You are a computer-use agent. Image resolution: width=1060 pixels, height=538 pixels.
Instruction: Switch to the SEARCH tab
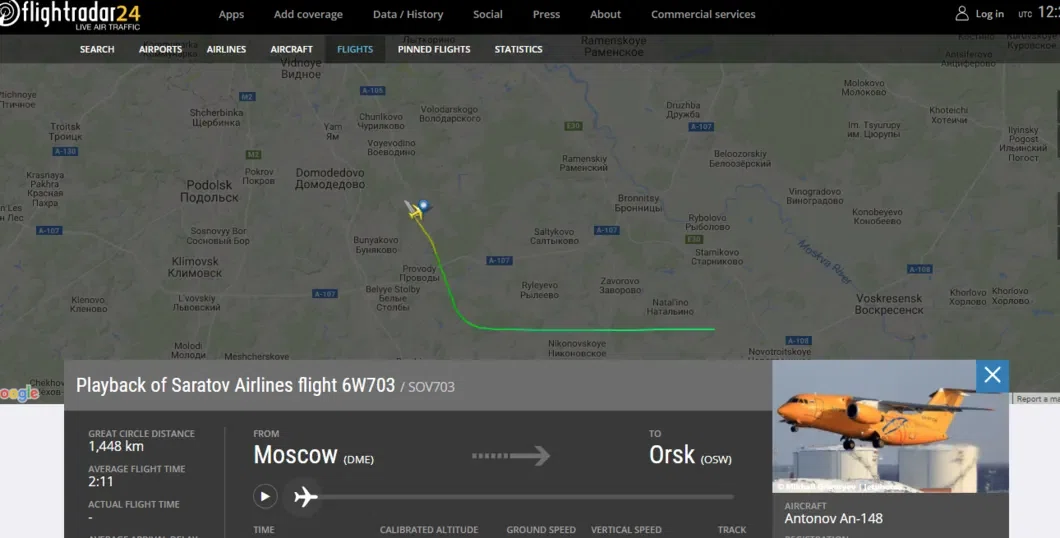pyautogui.click(x=97, y=49)
